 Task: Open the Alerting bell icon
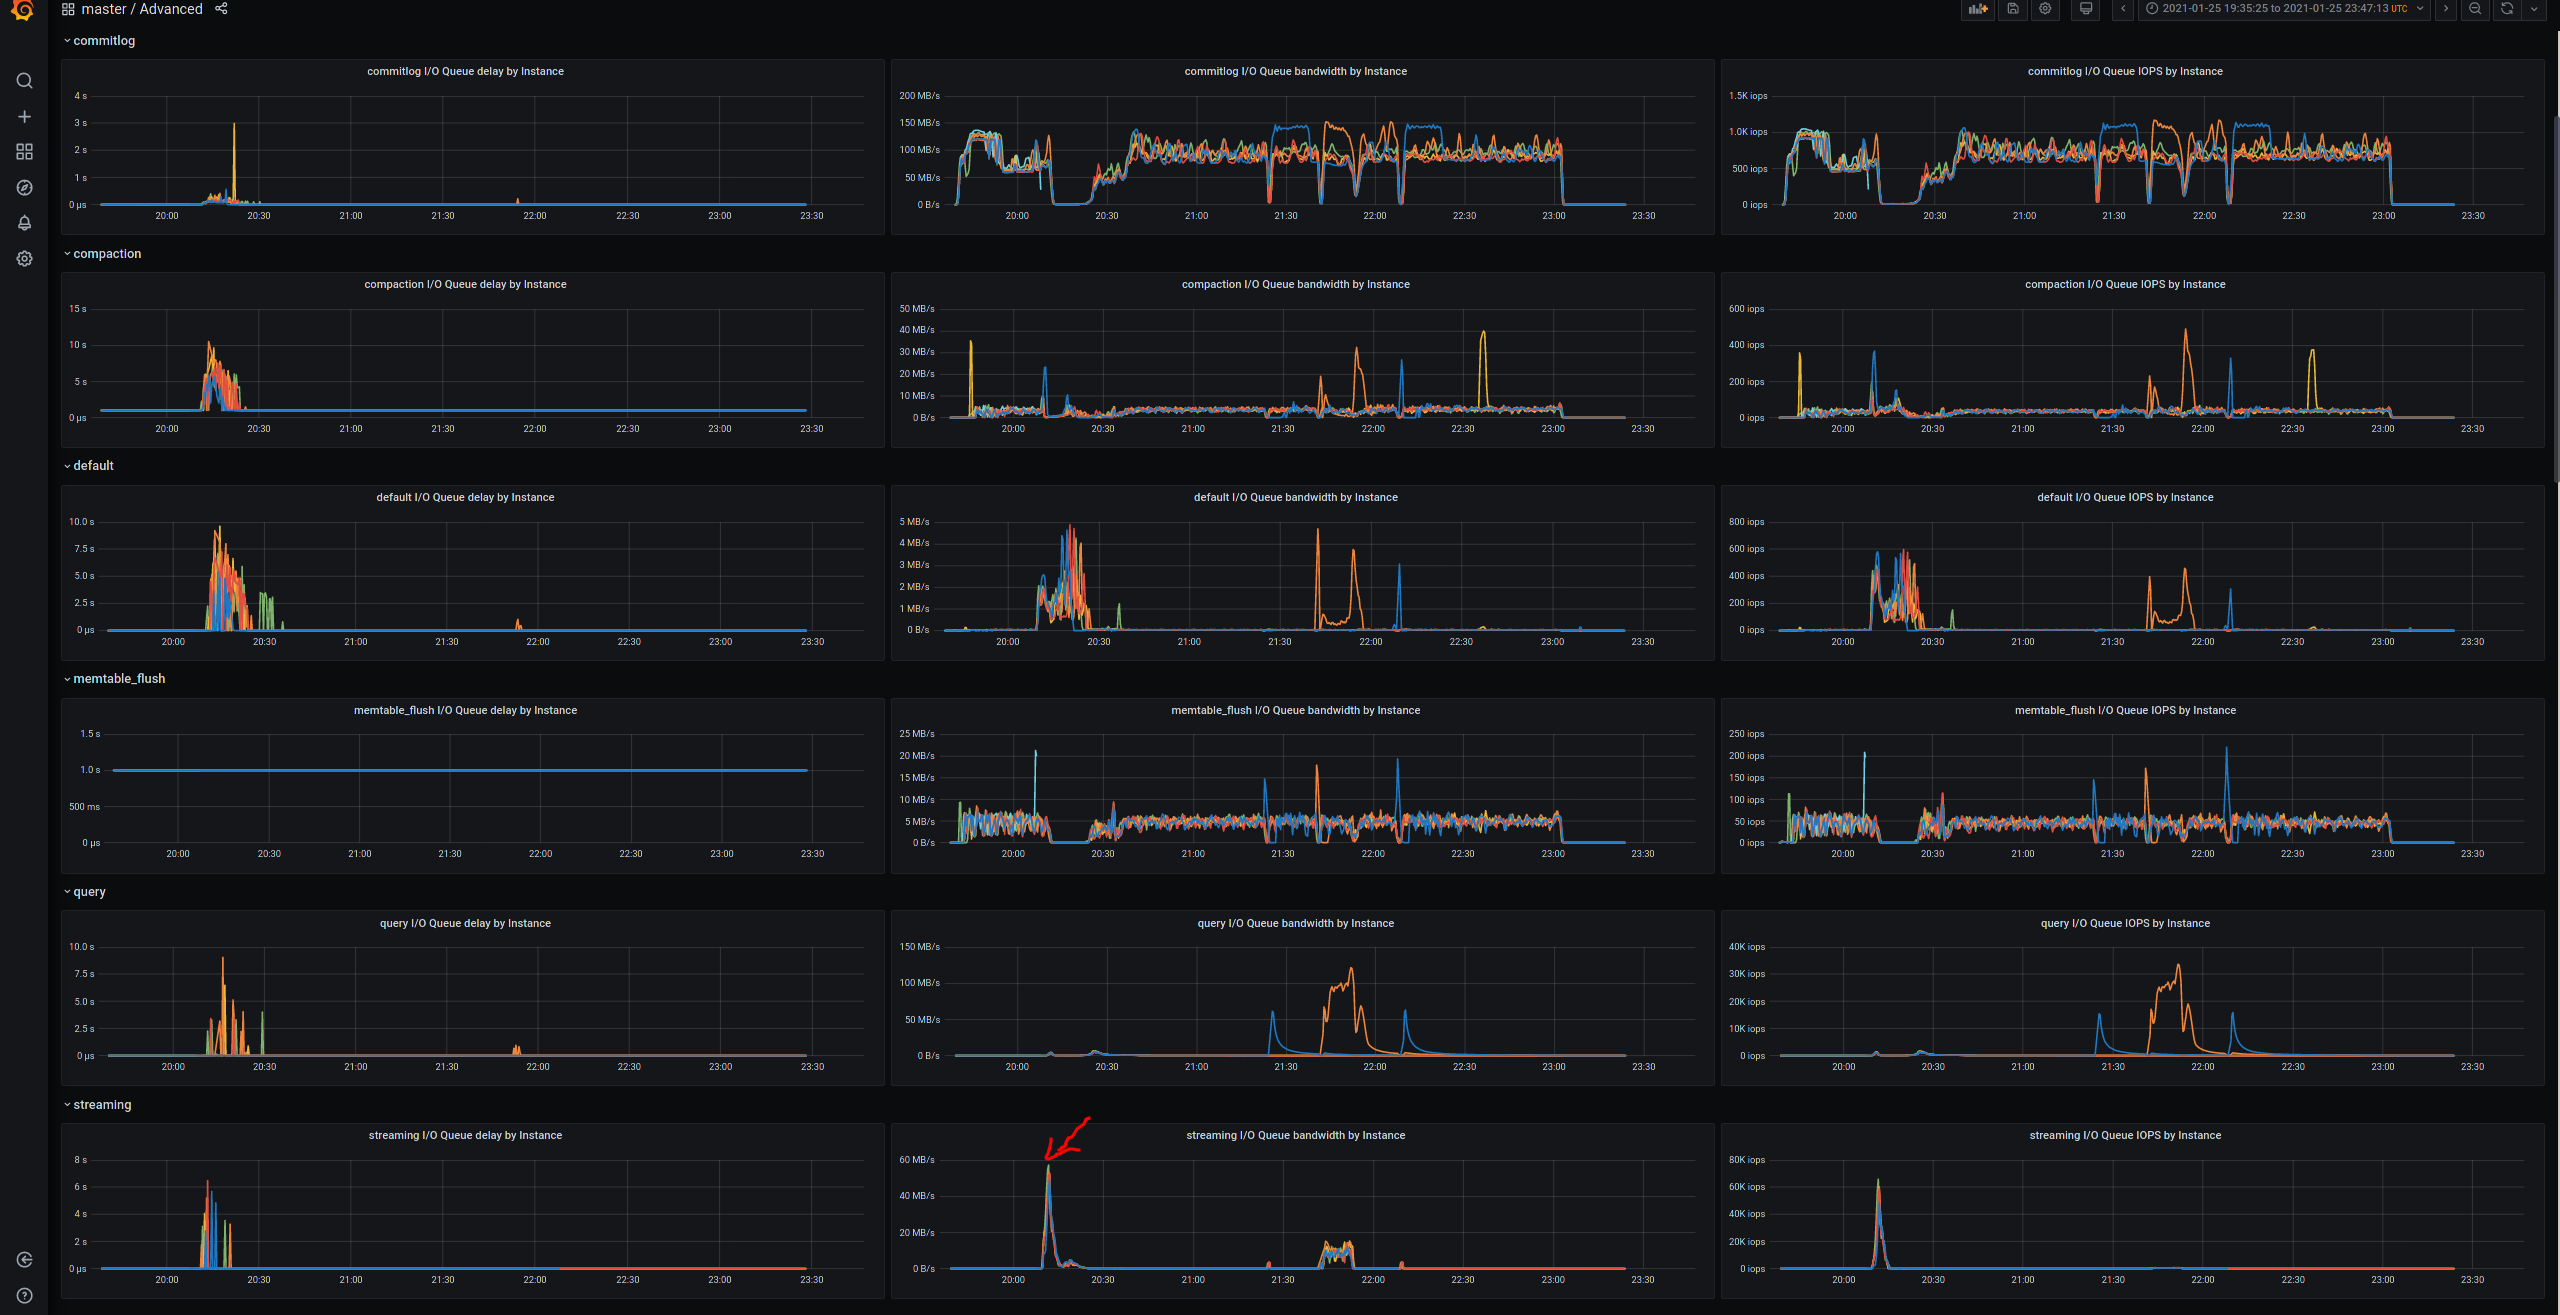coord(25,223)
